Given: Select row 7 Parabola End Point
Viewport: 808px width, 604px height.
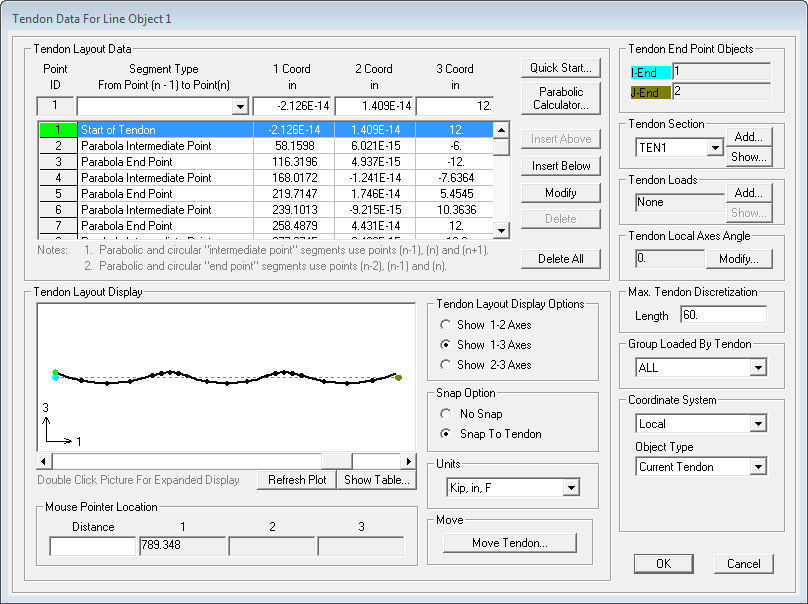Looking at the screenshot, I should click(266, 226).
